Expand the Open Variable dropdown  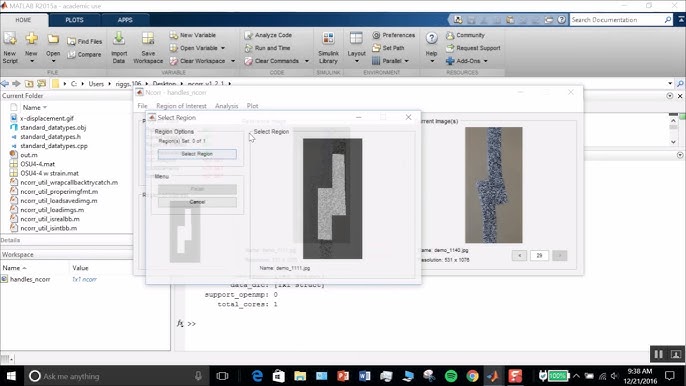223,48
